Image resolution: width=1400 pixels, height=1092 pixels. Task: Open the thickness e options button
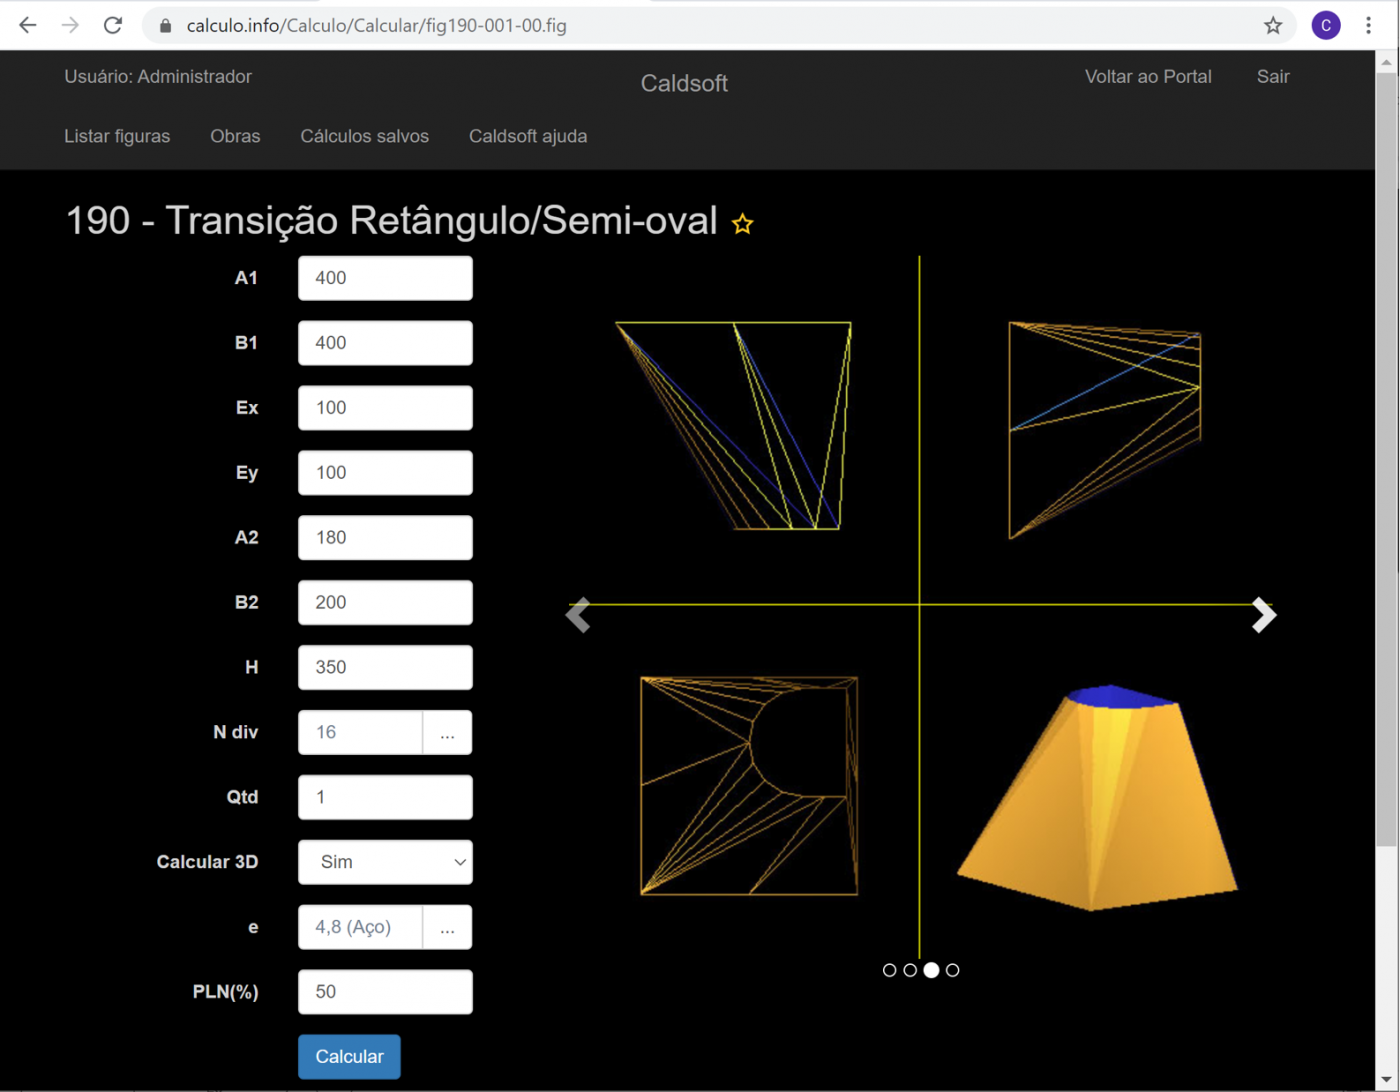click(447, 927)
